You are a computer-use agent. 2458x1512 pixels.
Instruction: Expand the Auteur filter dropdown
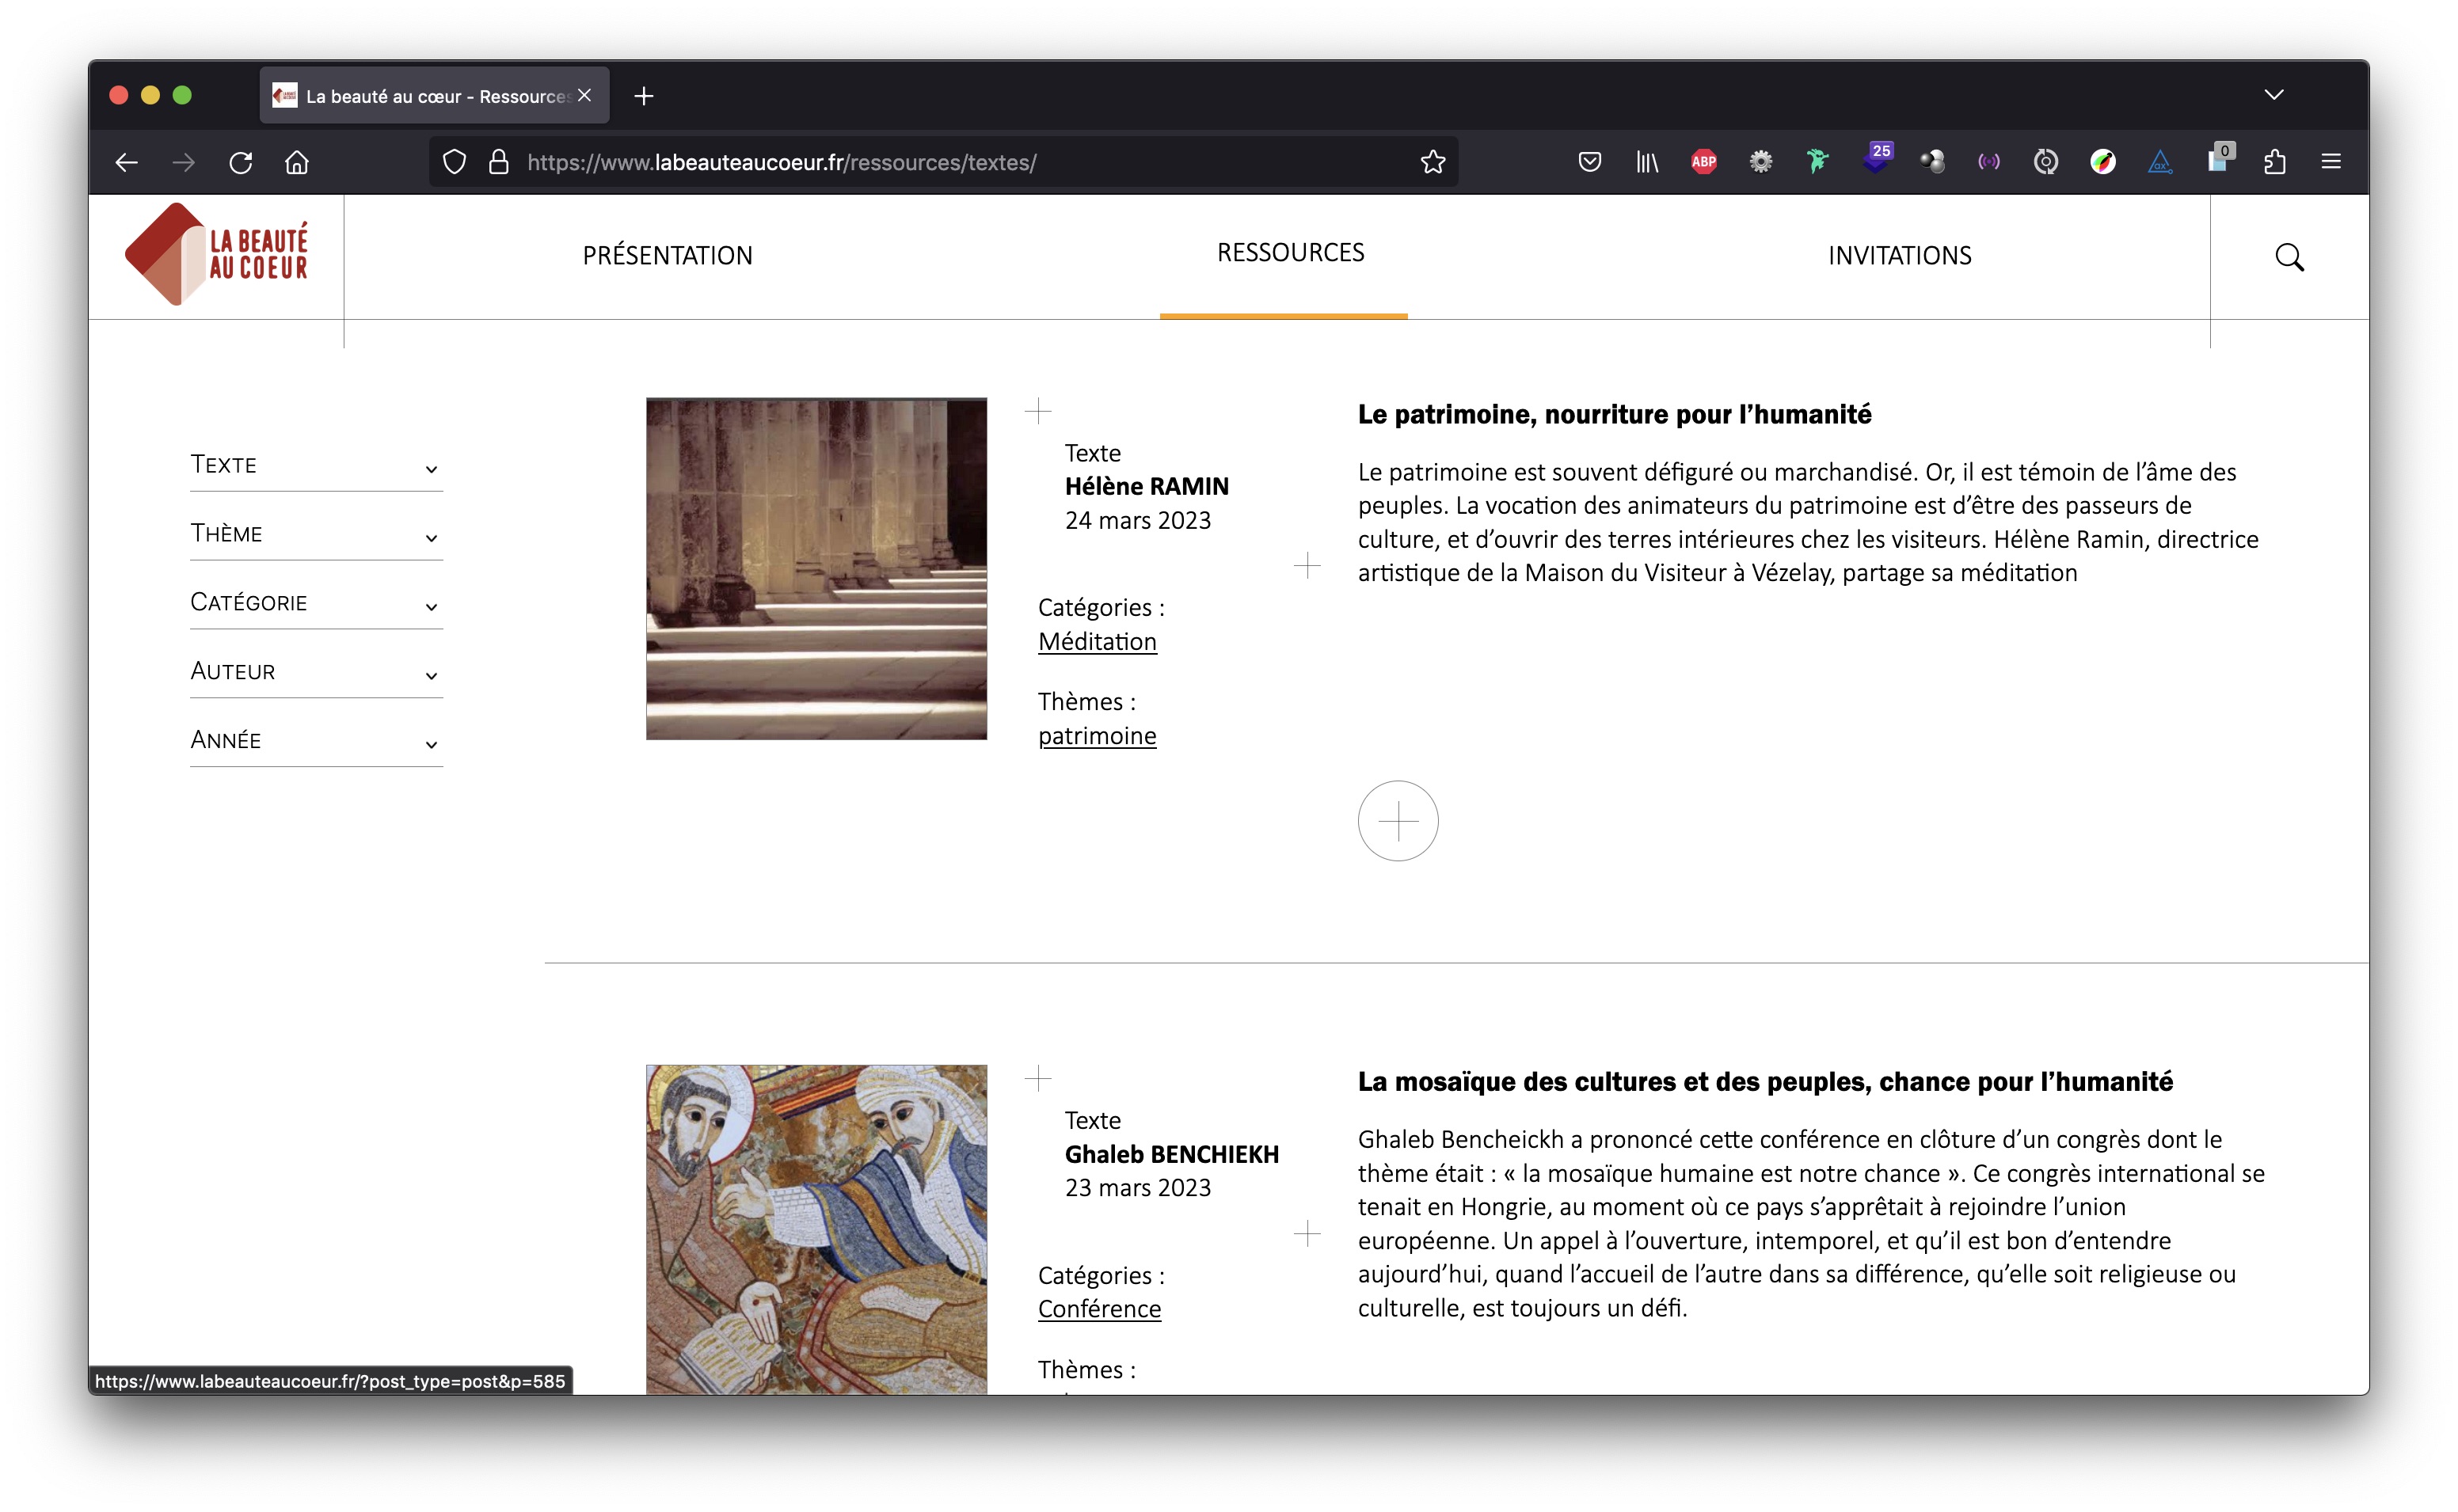click(316, 672)
